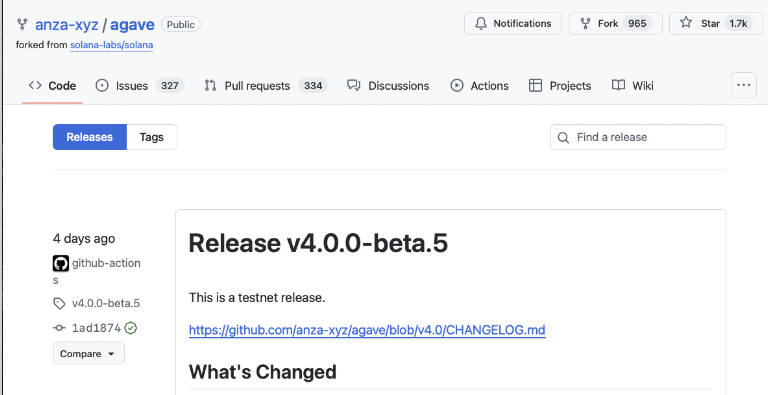Image resolution: width=768 pixels, height=395 pixels.
Task: Click the pull request branch icon
Action: (211, 86)
